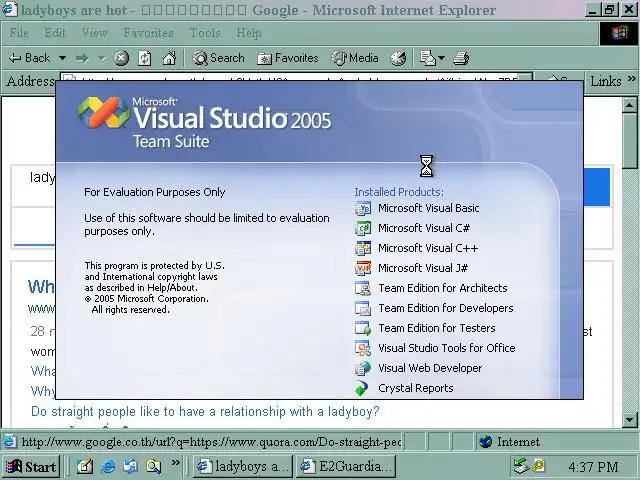Click the 'Installed Products:' heading
Screen dimensions: 640x480
tap(399, 192)
